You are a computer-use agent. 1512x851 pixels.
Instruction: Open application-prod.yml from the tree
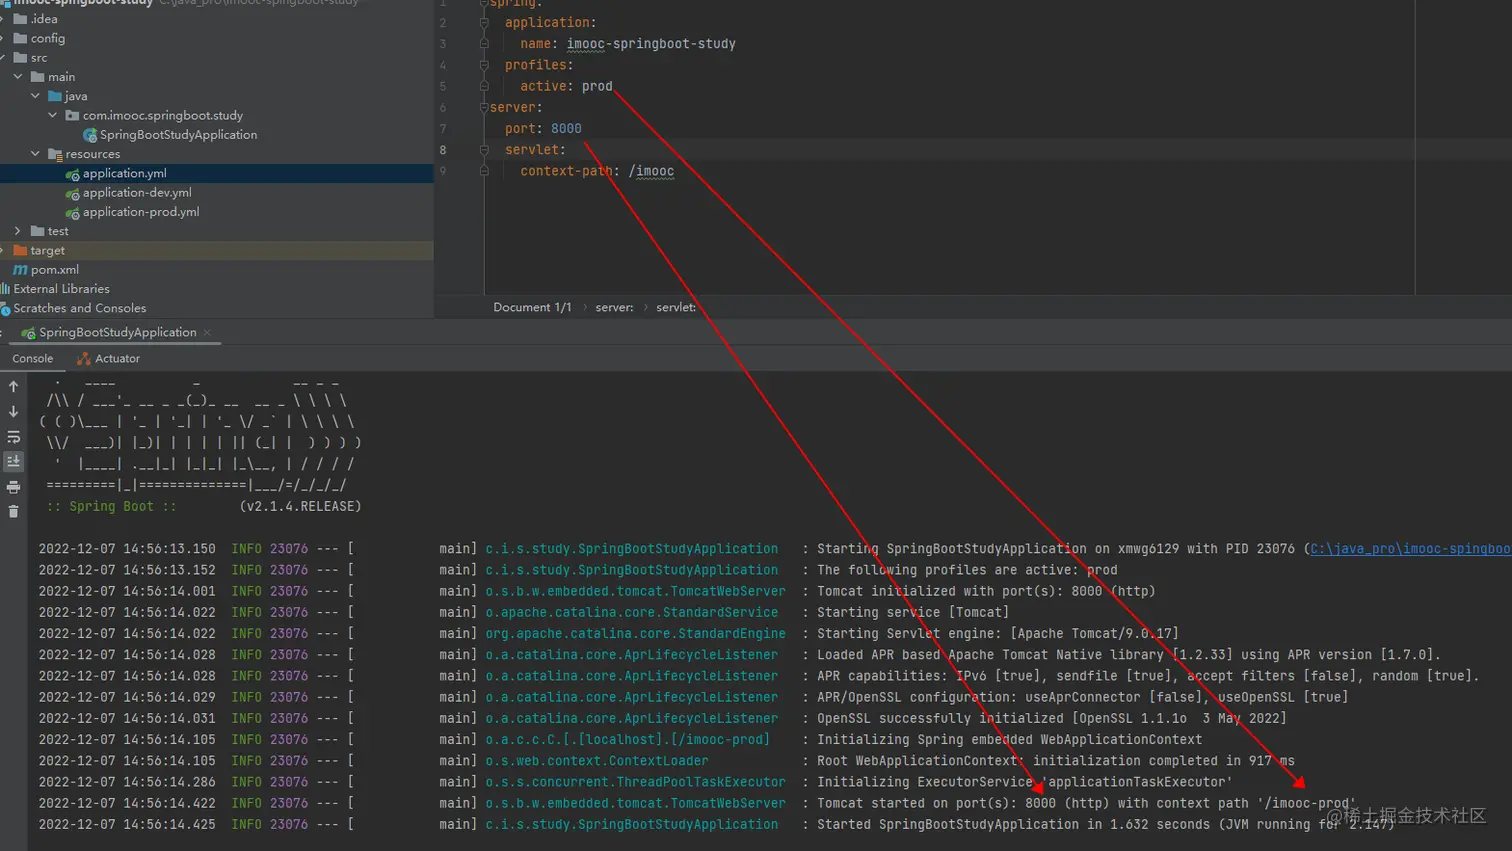point(141,211)
